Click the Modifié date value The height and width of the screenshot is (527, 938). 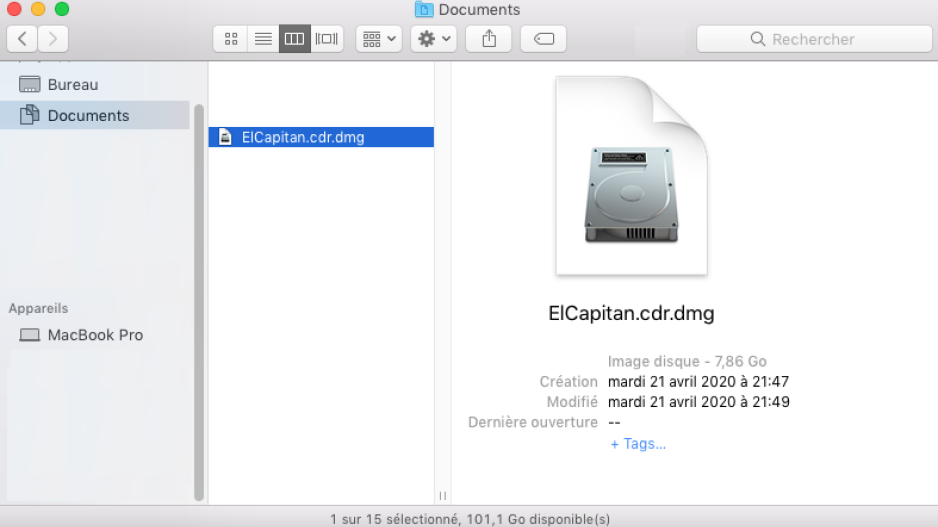(x=698, y=402)
